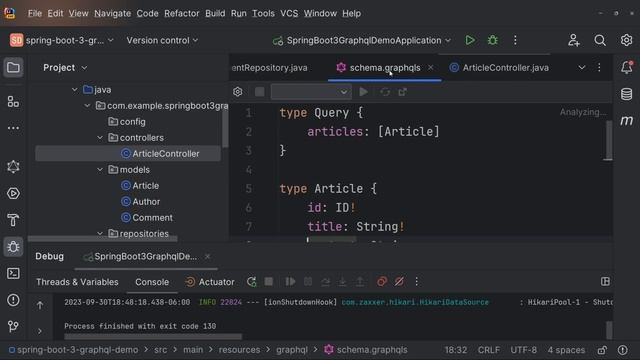Toggle read-only lock in status bar

coord(602,350)
